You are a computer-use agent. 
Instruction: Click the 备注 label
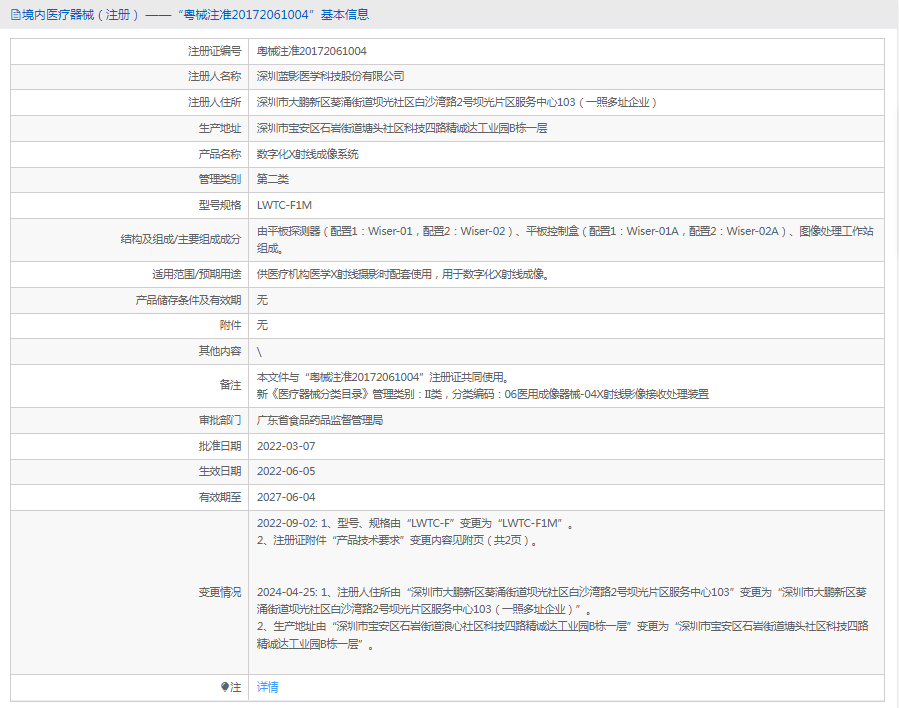point(230,385)
